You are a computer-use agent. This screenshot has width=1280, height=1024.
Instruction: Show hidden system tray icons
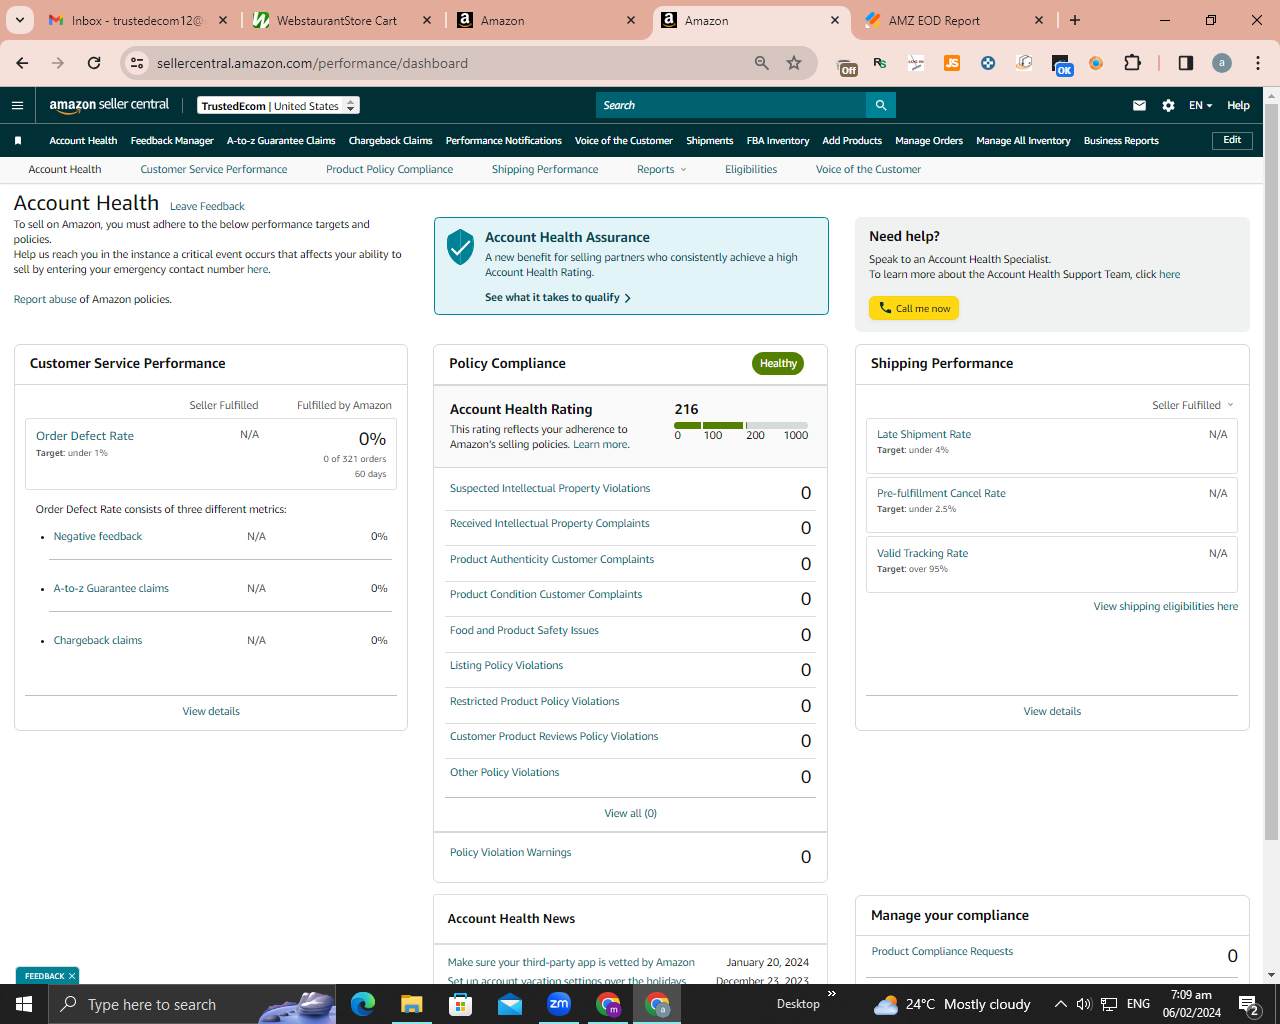1060,1004
